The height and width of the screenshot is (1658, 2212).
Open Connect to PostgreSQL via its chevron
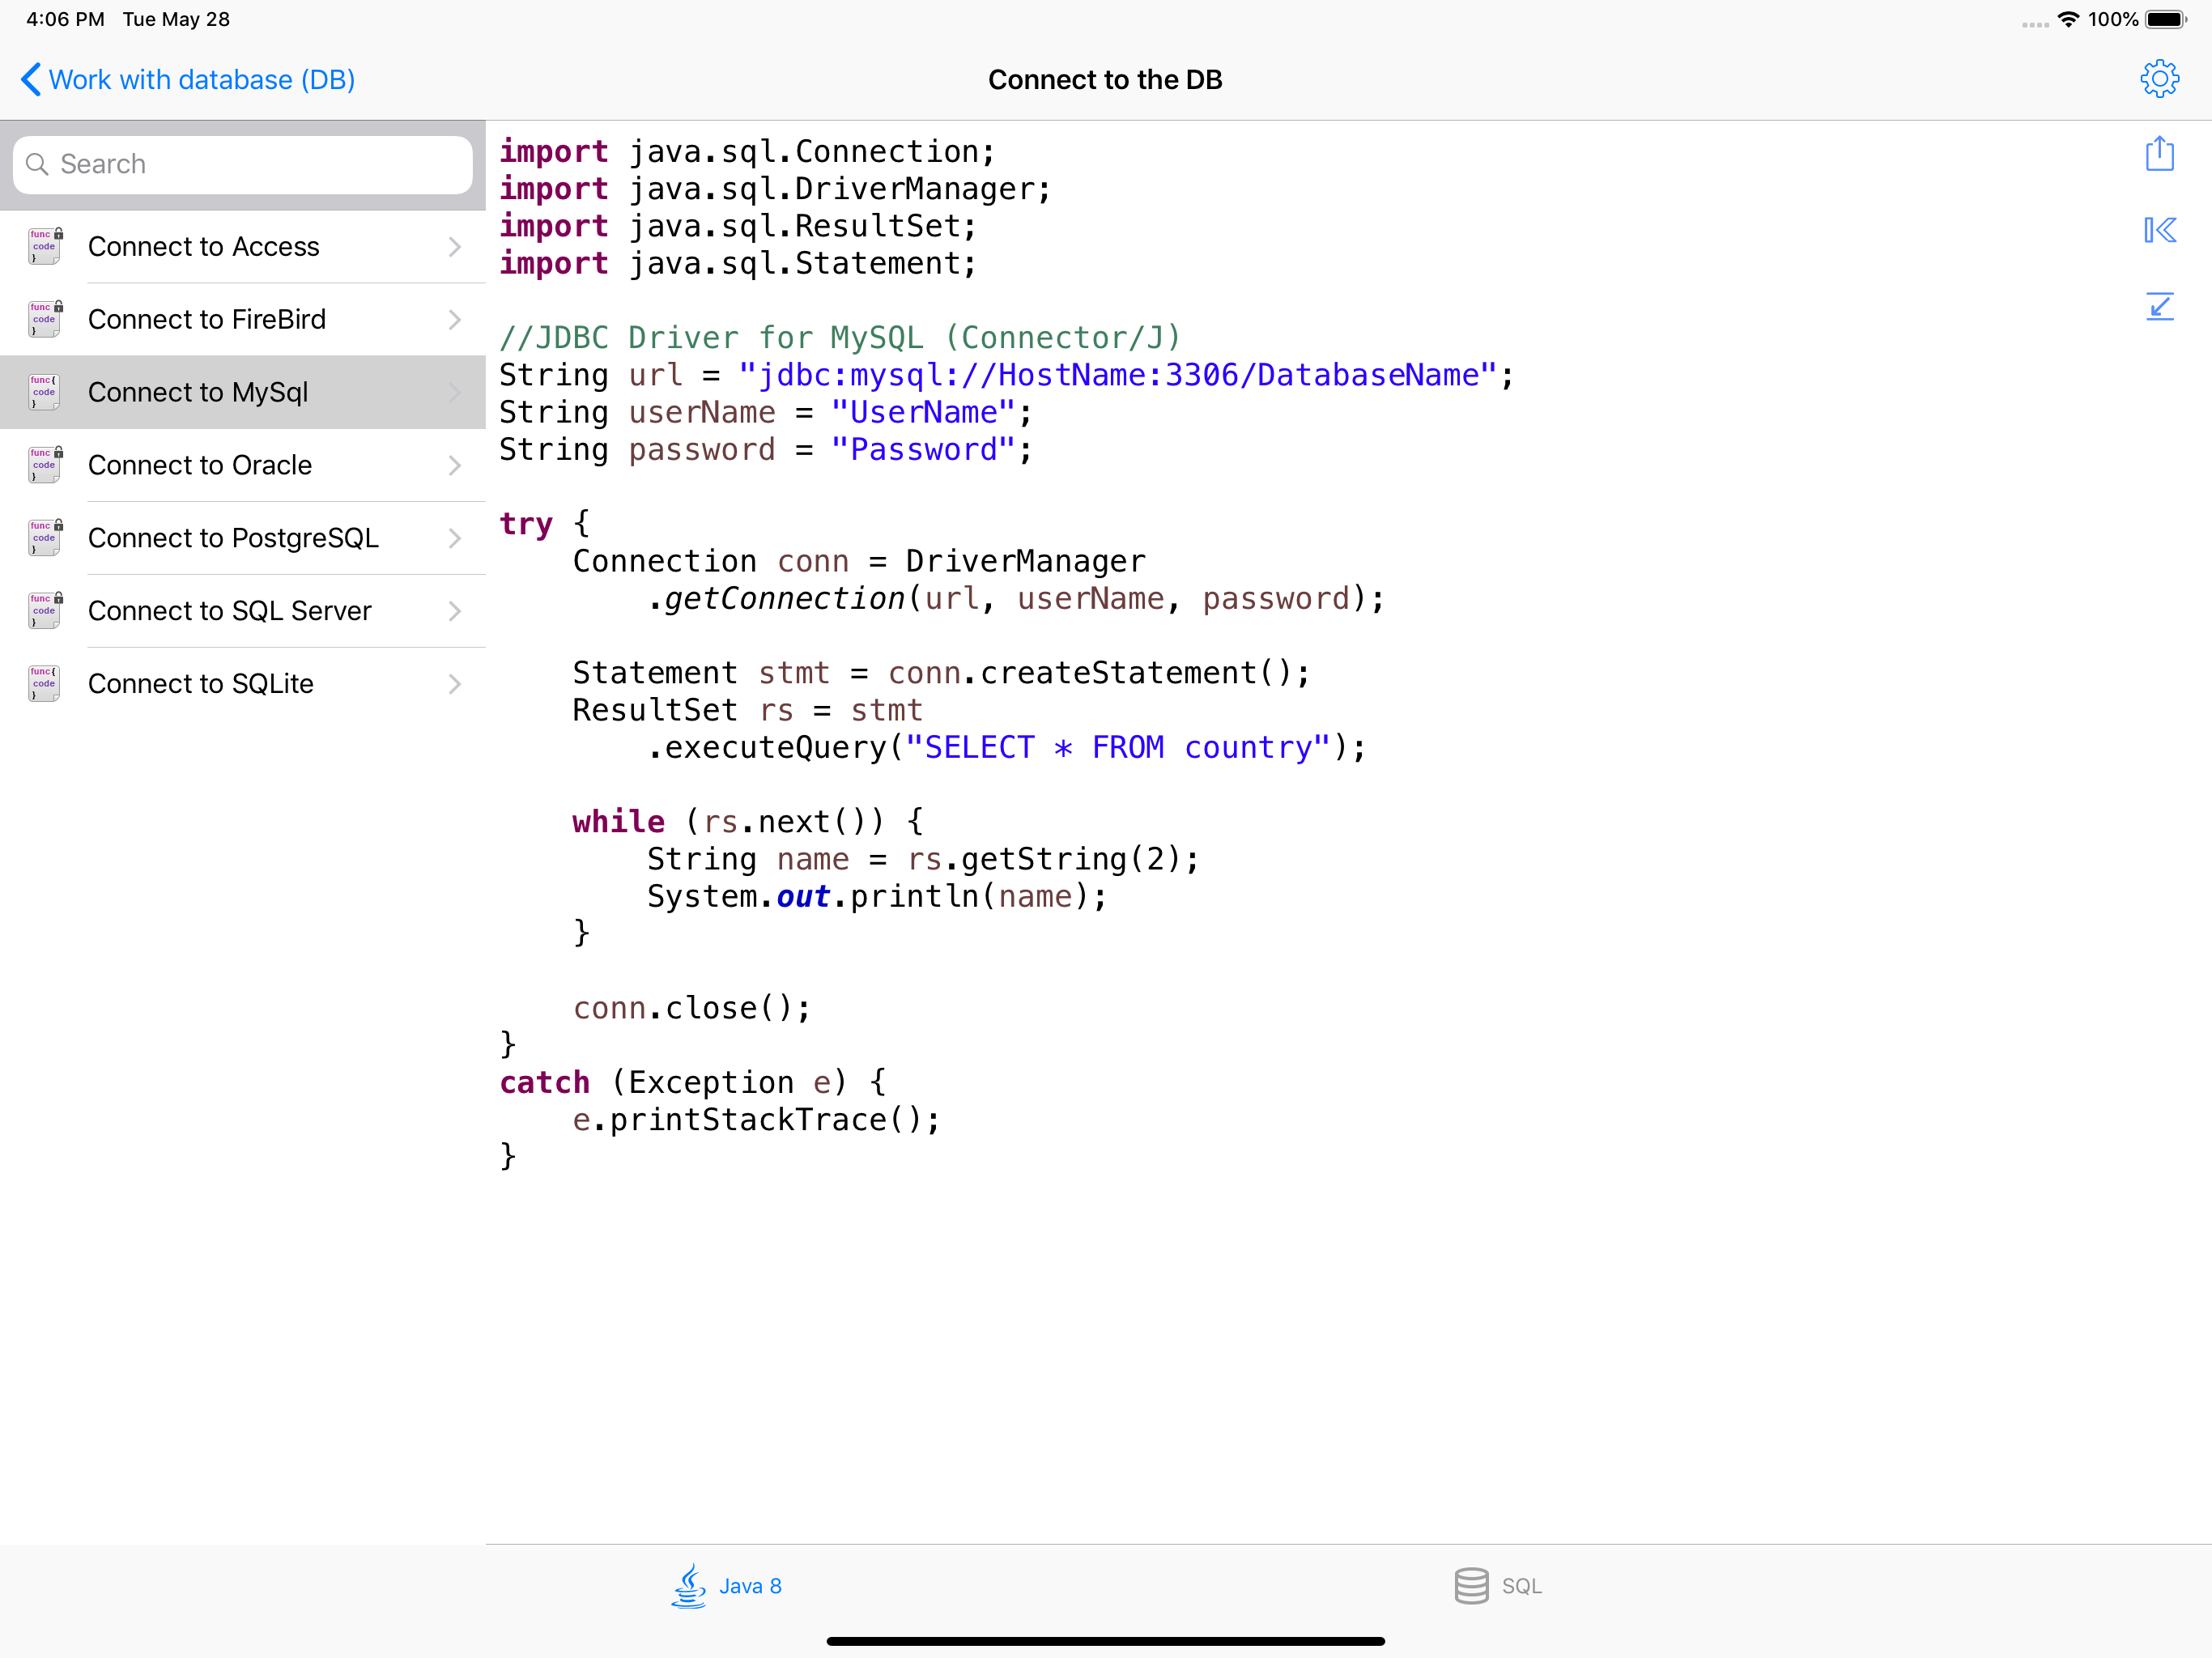(455, 538)
